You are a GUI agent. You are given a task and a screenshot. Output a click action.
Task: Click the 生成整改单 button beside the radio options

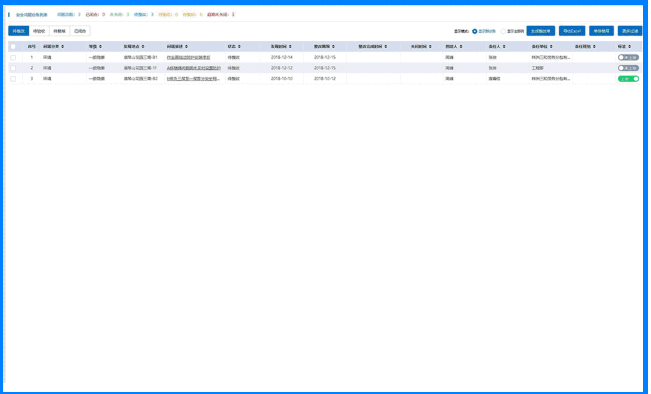point(541,31)
